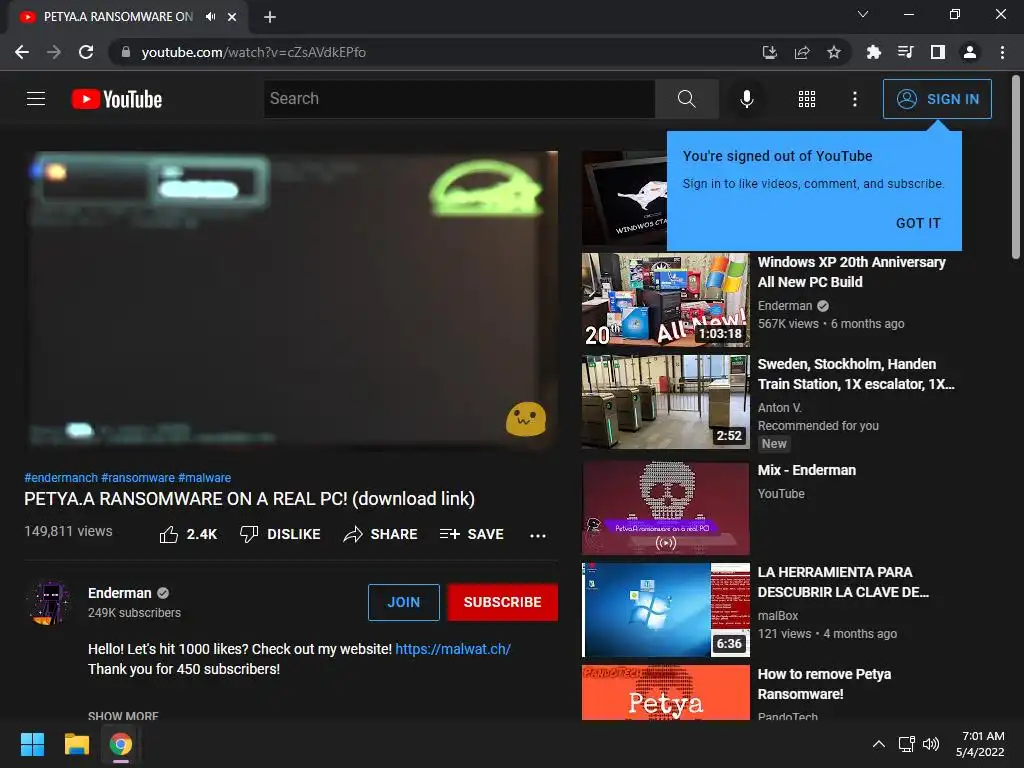View site information lock icon

(126, 52)
